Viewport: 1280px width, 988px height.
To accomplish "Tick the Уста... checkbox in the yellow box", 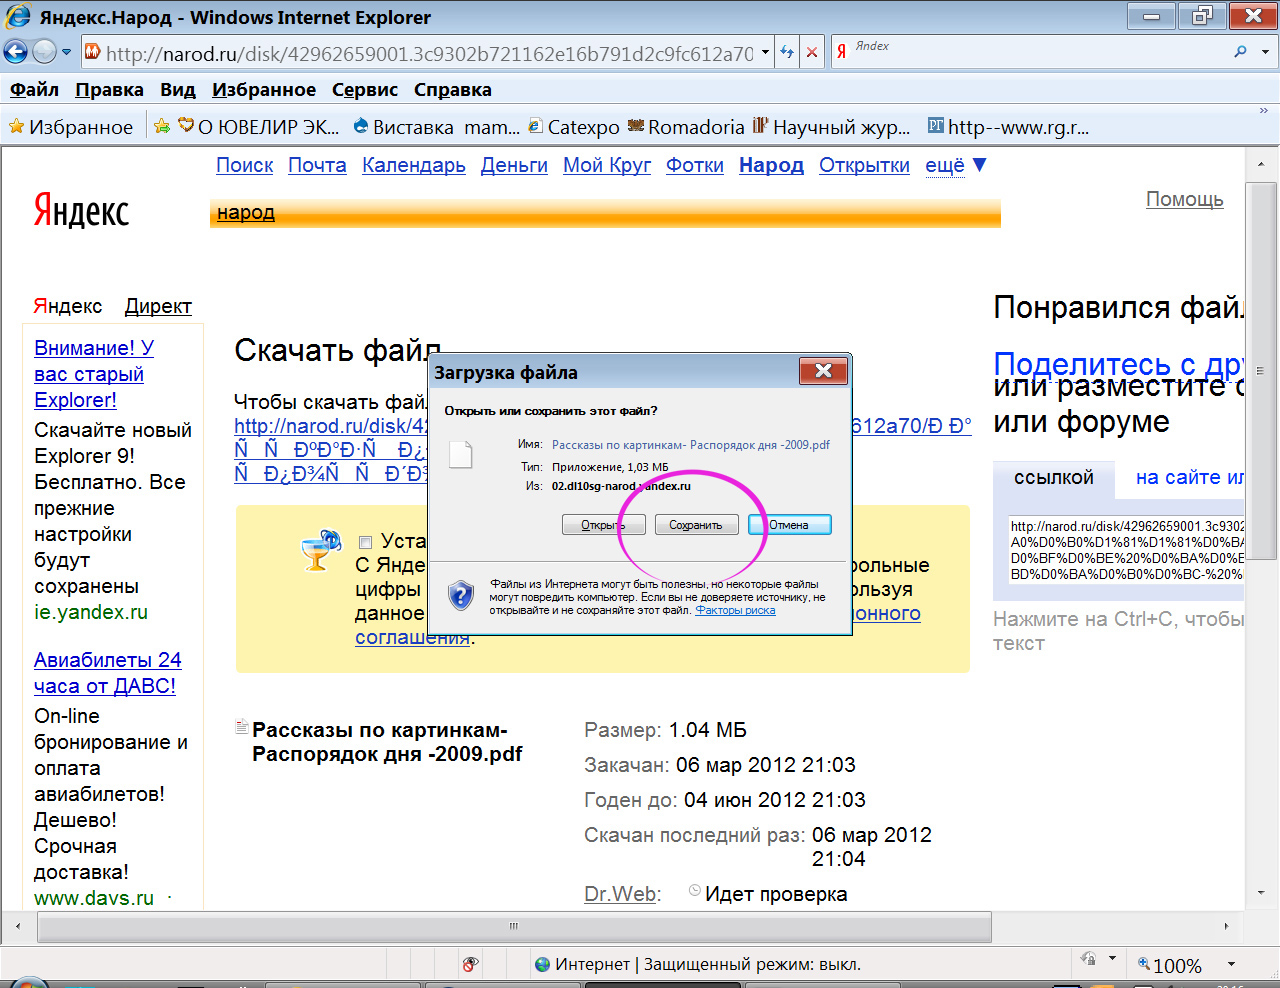I will click(x=366, y=542).
